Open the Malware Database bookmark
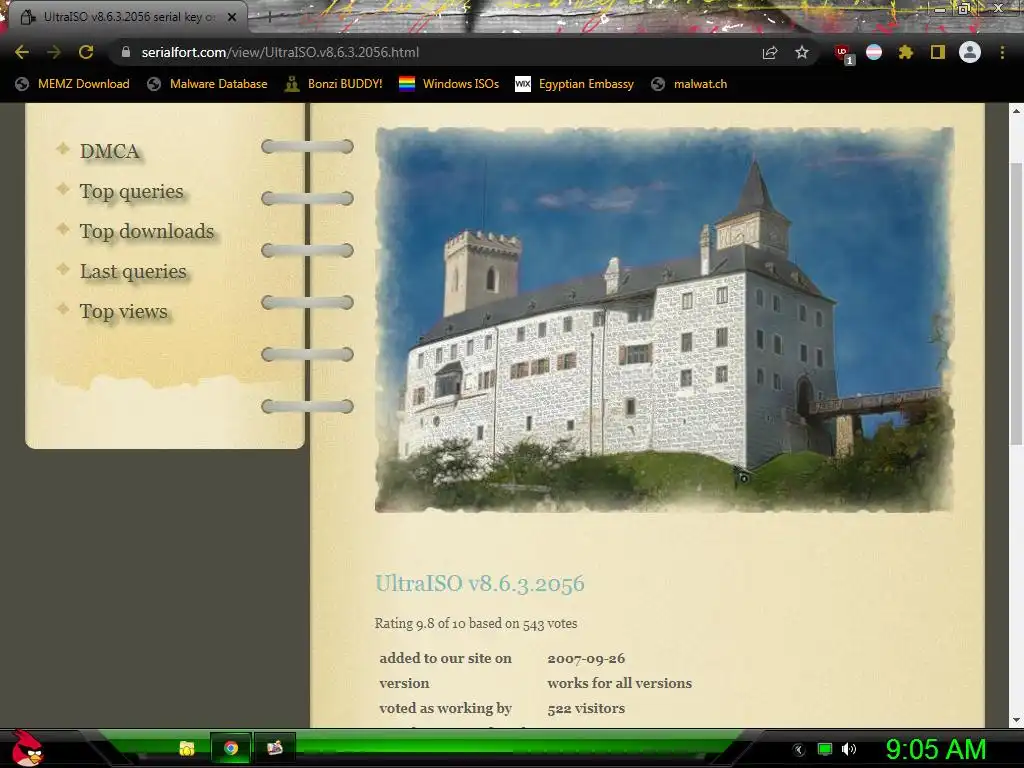 click(x=207, y=84)
